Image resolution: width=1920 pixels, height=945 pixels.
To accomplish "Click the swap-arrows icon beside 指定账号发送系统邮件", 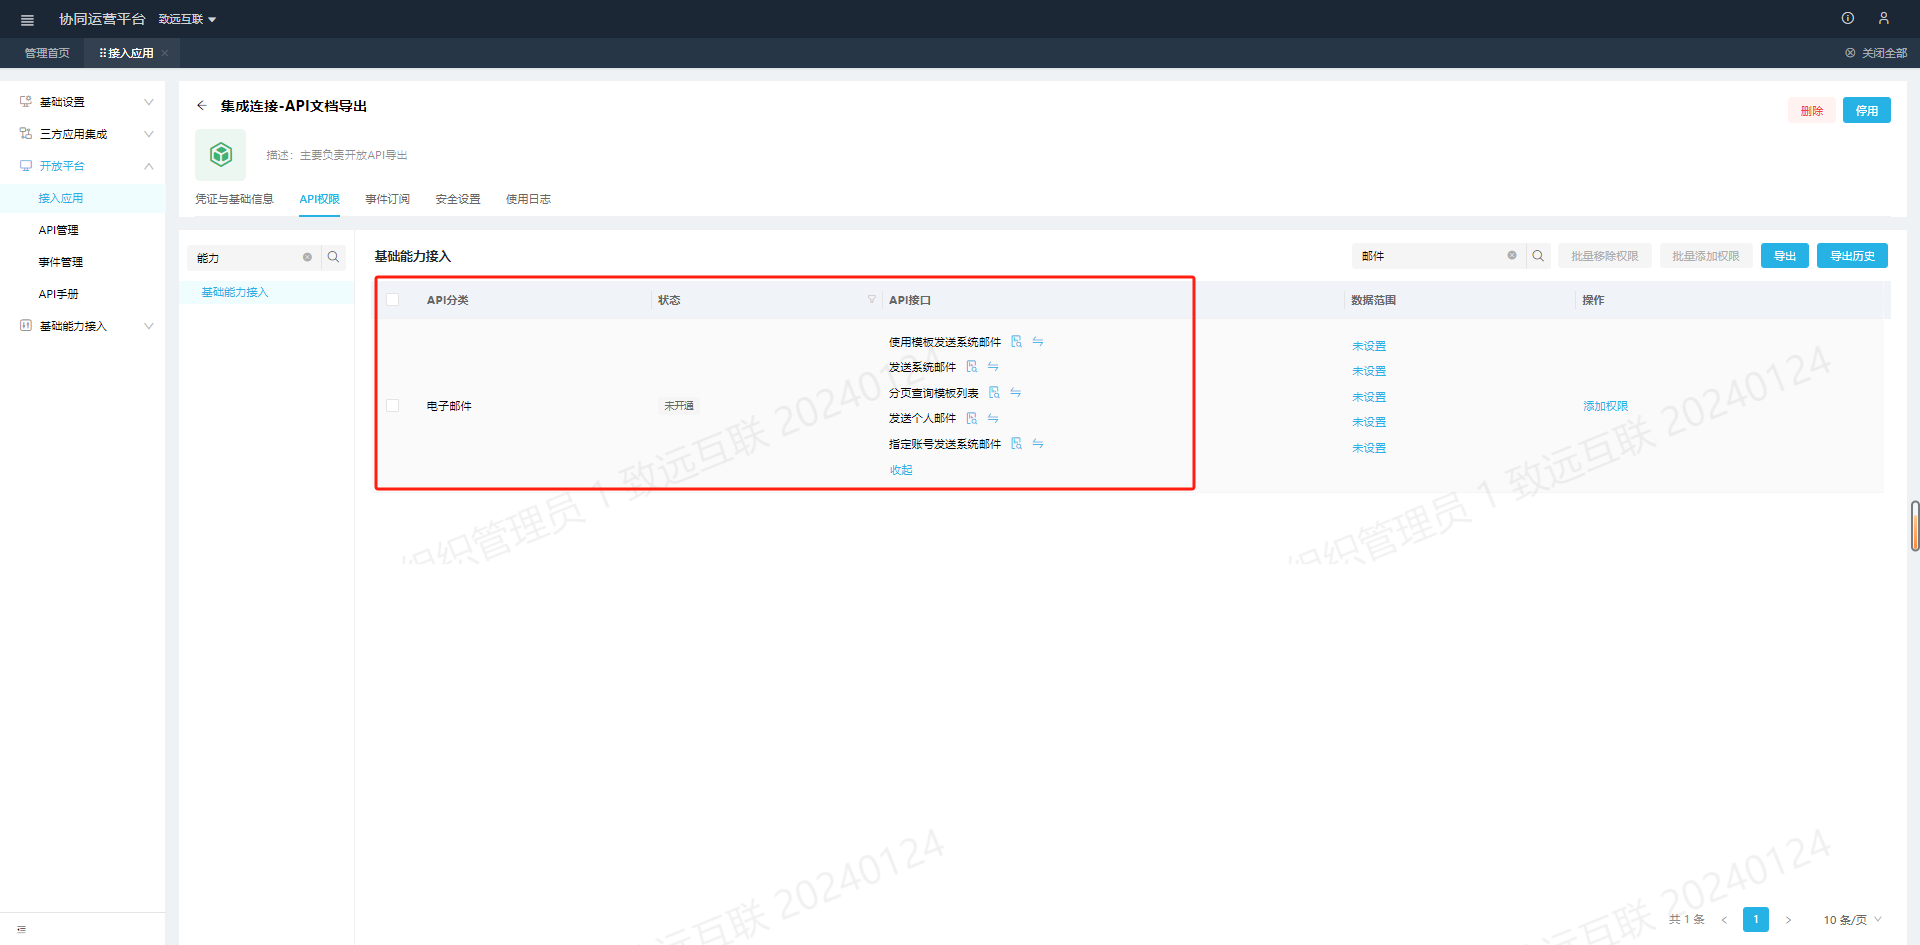I will pyautogui.click(x=1038, y=443).
